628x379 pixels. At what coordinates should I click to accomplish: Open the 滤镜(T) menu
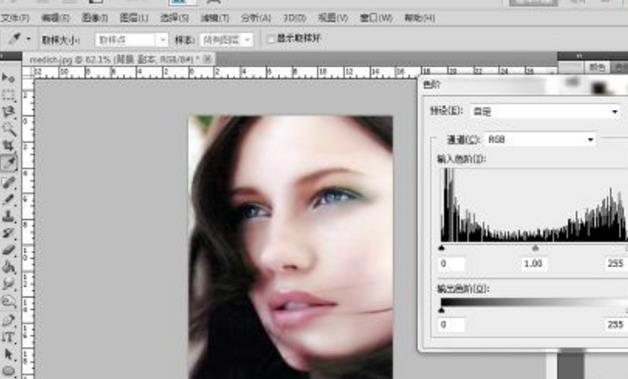[215, 18]
